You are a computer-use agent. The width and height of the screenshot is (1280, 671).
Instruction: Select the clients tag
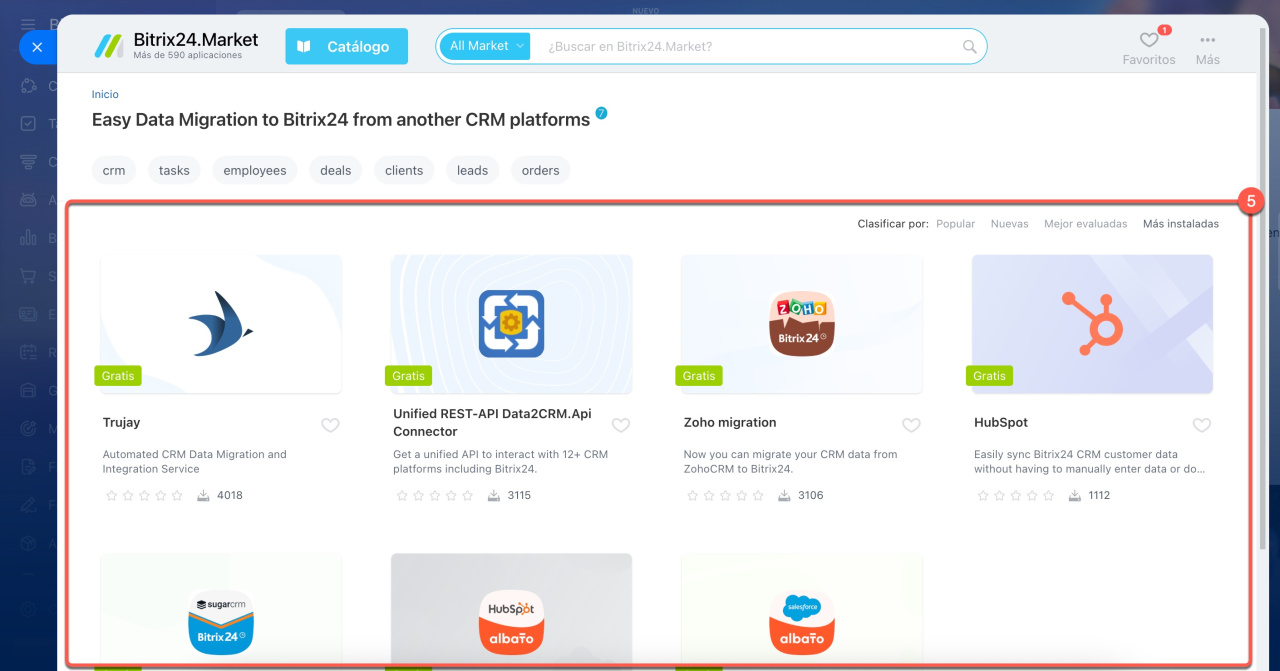[x=404, y=170]
